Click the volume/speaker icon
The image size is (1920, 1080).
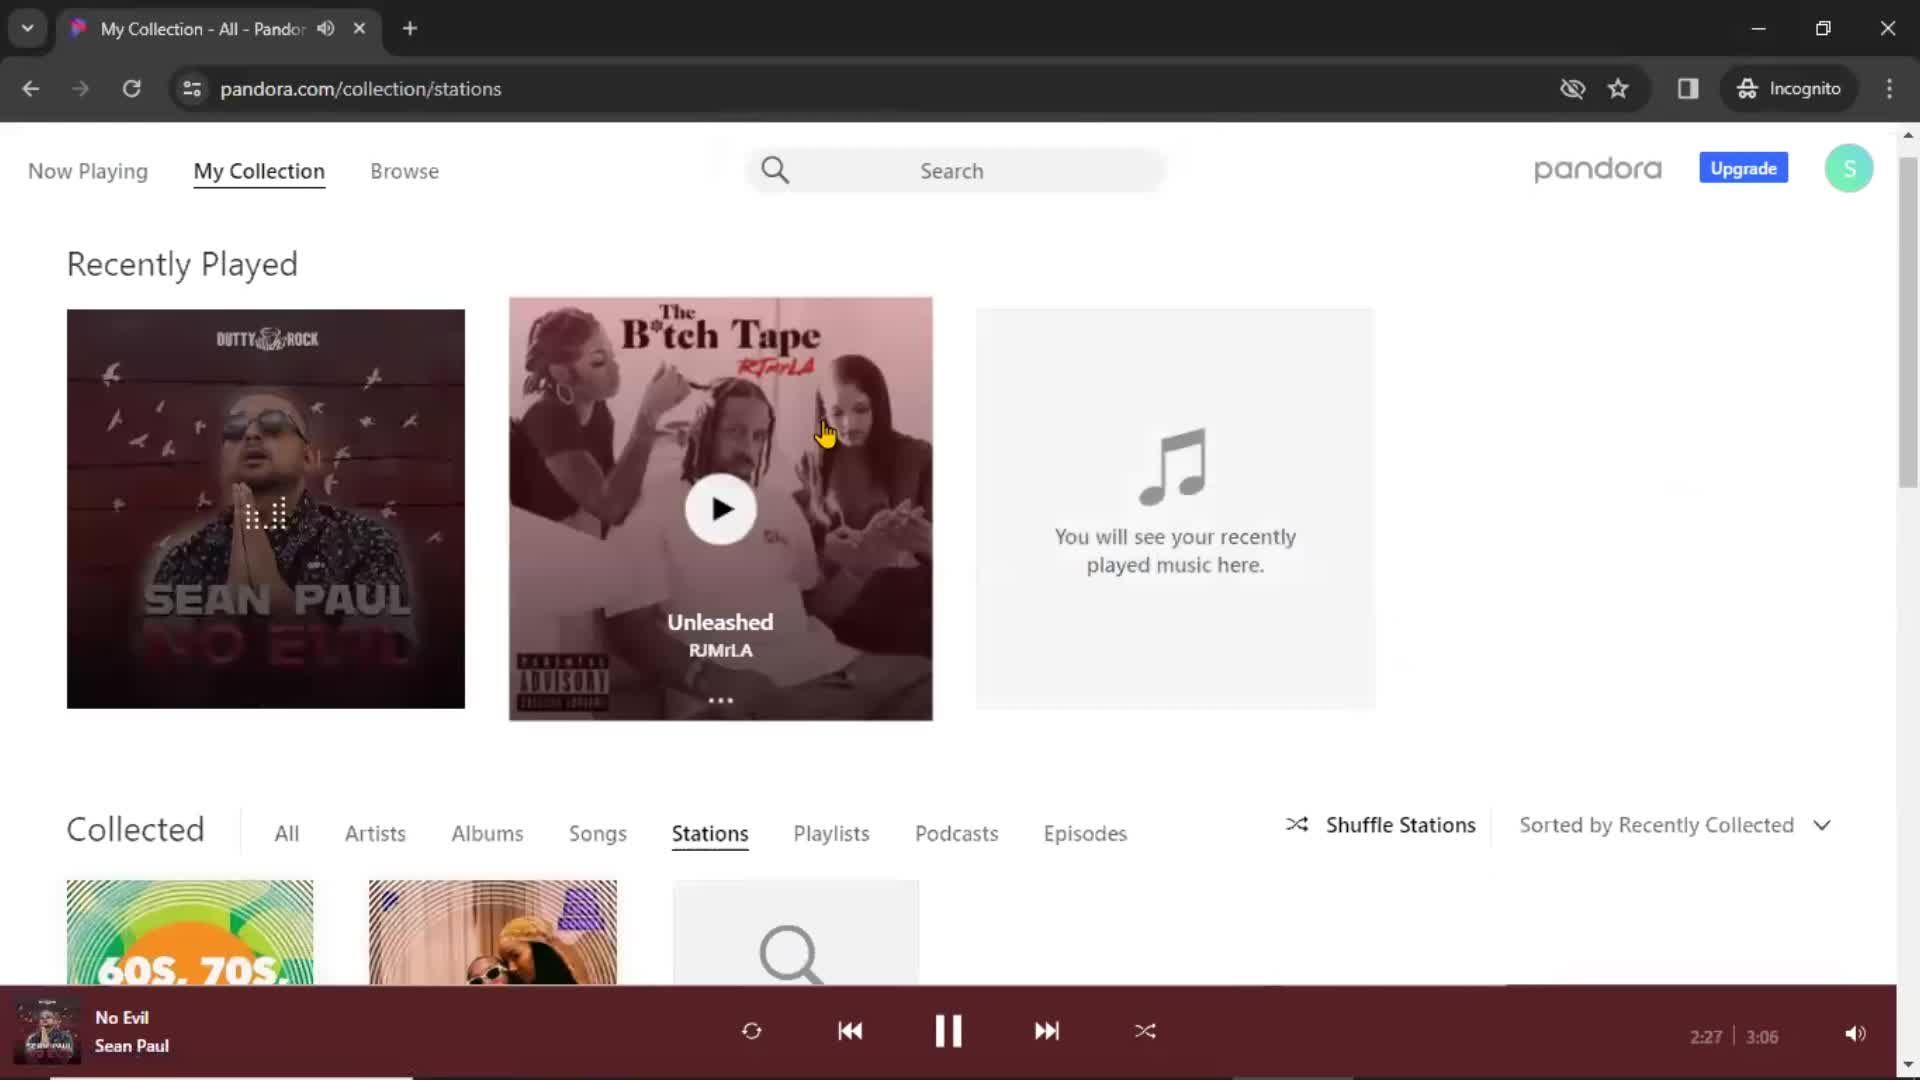(x=1855, y=1033)
